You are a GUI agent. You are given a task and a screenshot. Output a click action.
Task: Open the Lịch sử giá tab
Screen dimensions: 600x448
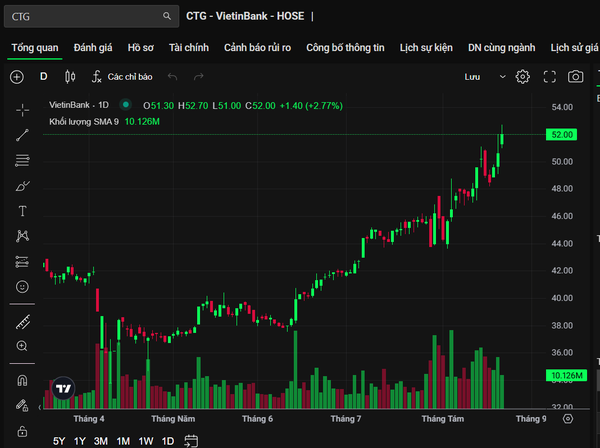click(x=574, y=48)
